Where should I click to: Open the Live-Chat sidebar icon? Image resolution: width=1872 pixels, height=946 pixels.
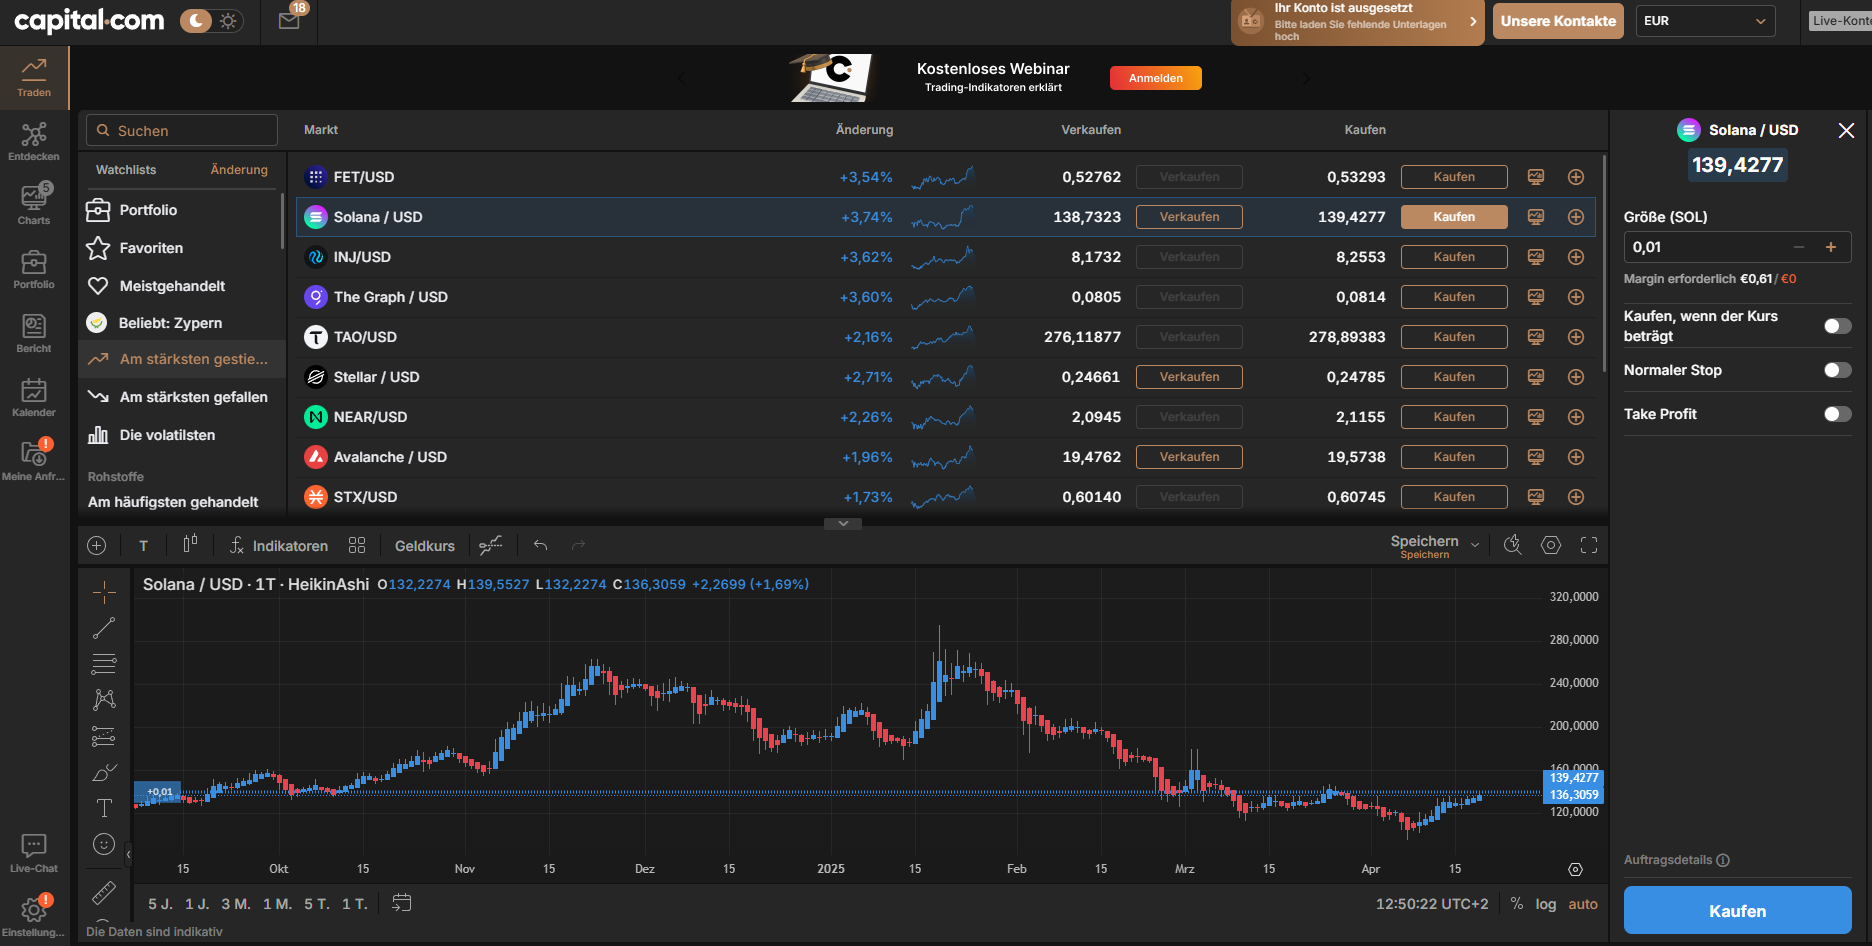(34, 853)
